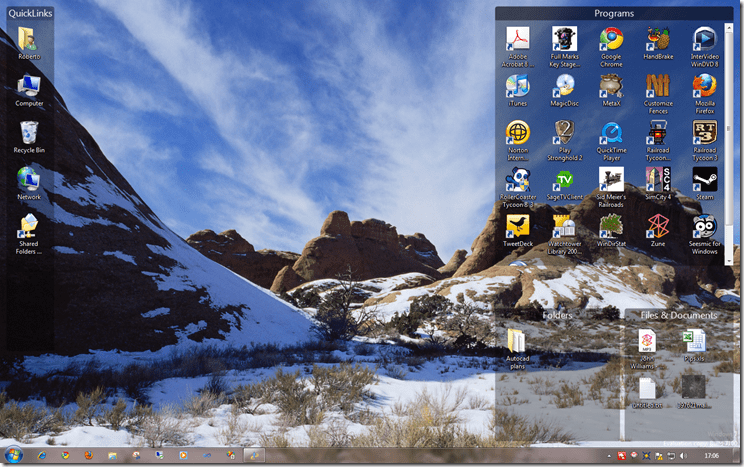Launch Mozilla Firefox from Programs
Image resolution: width=744 pixels, height=467 pixels.
pos(705,86)
